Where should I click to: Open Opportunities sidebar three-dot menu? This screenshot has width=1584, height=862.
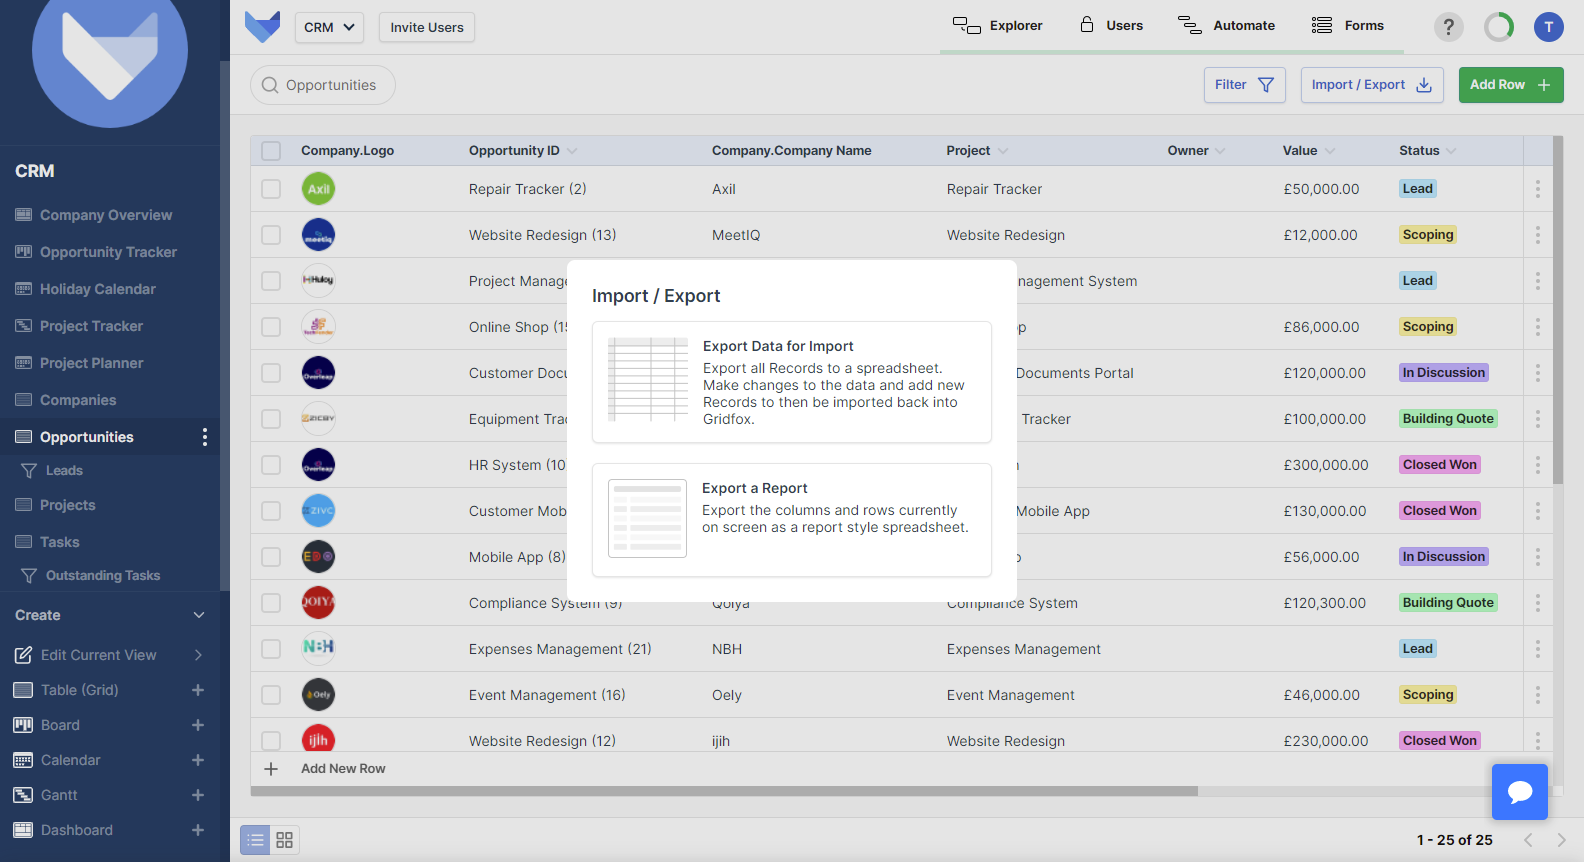pos(205,437)
